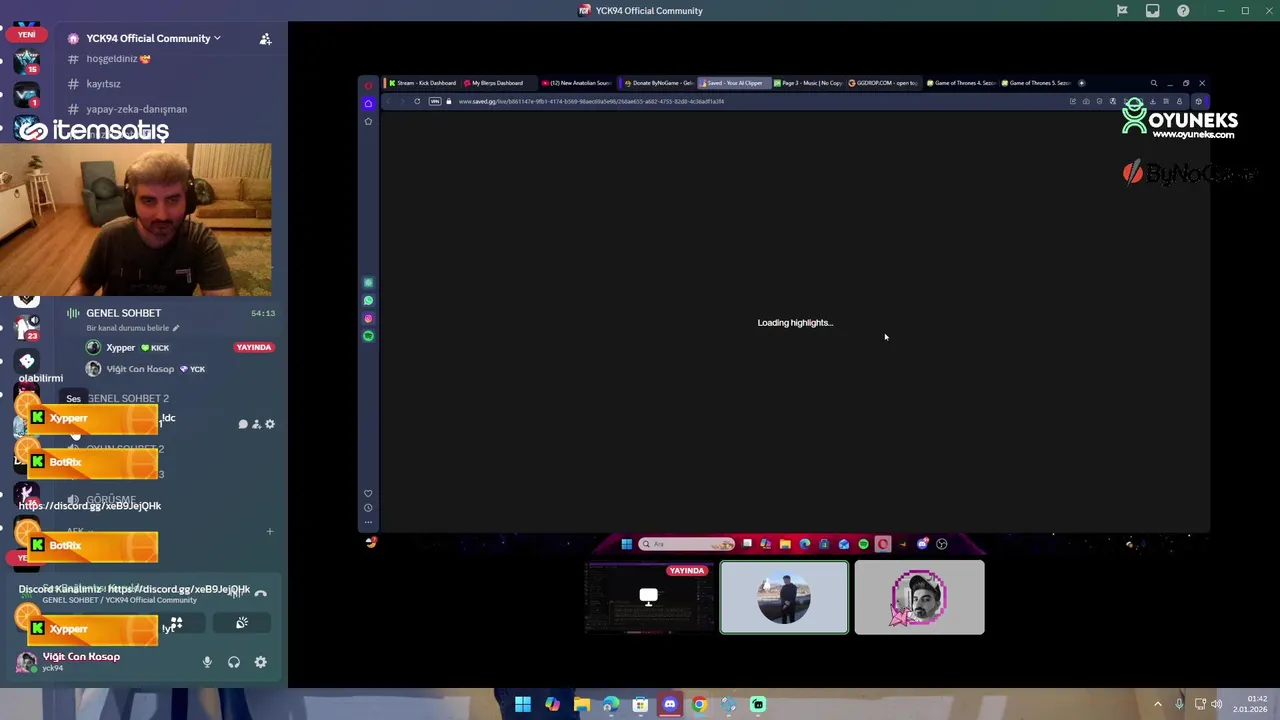The width and height of the screenshot is (1280, 720).
Task: Select the pixel-art avatar participant tile
Action: pos(920,597)
